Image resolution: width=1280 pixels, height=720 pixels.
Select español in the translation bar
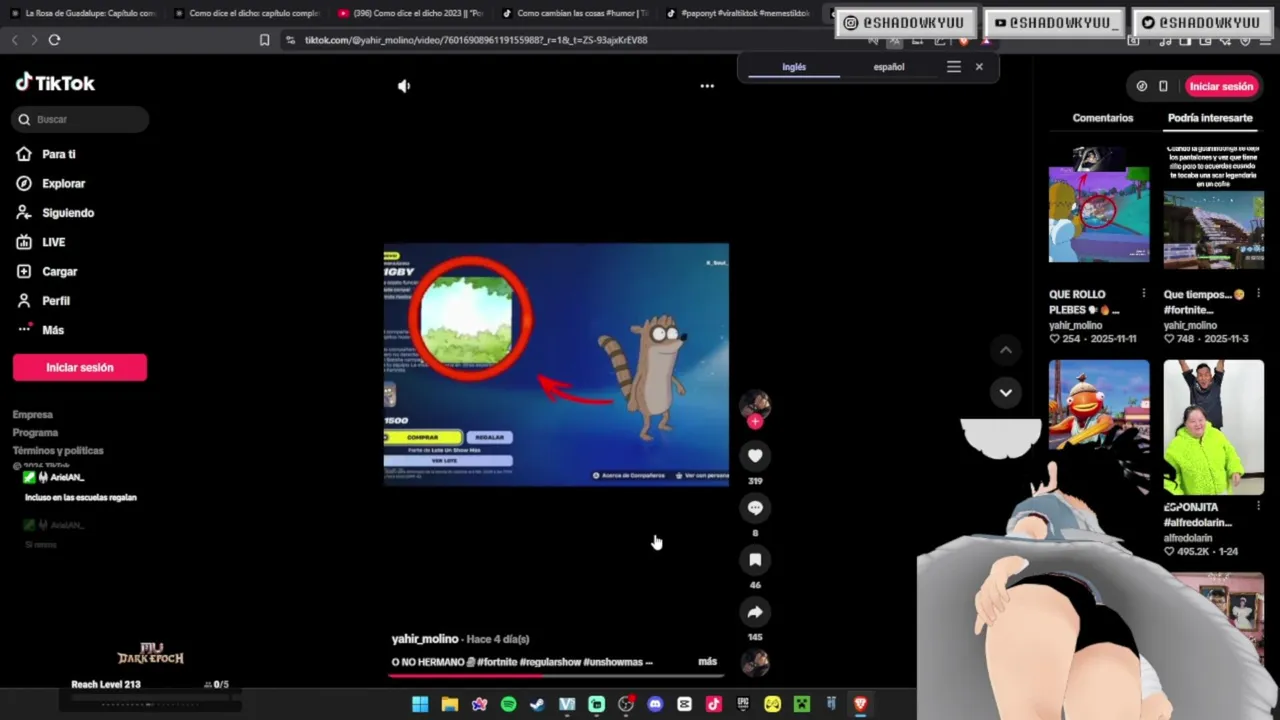[889, 67]
